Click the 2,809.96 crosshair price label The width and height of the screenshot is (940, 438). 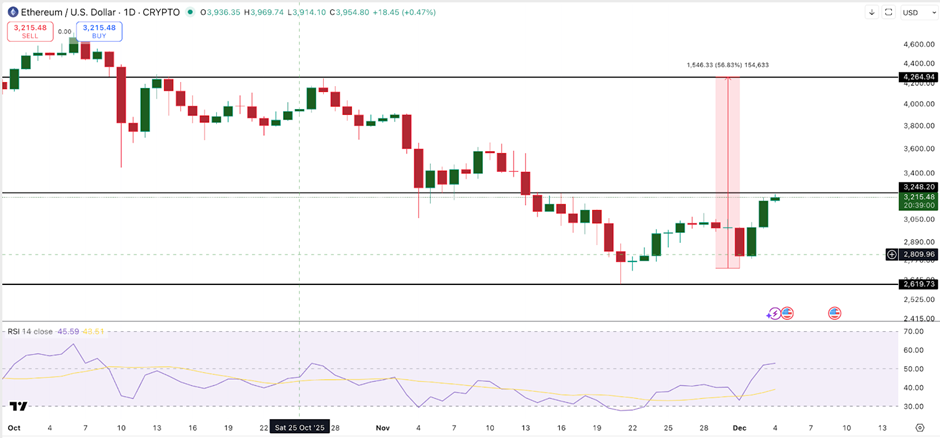[917, 255]
